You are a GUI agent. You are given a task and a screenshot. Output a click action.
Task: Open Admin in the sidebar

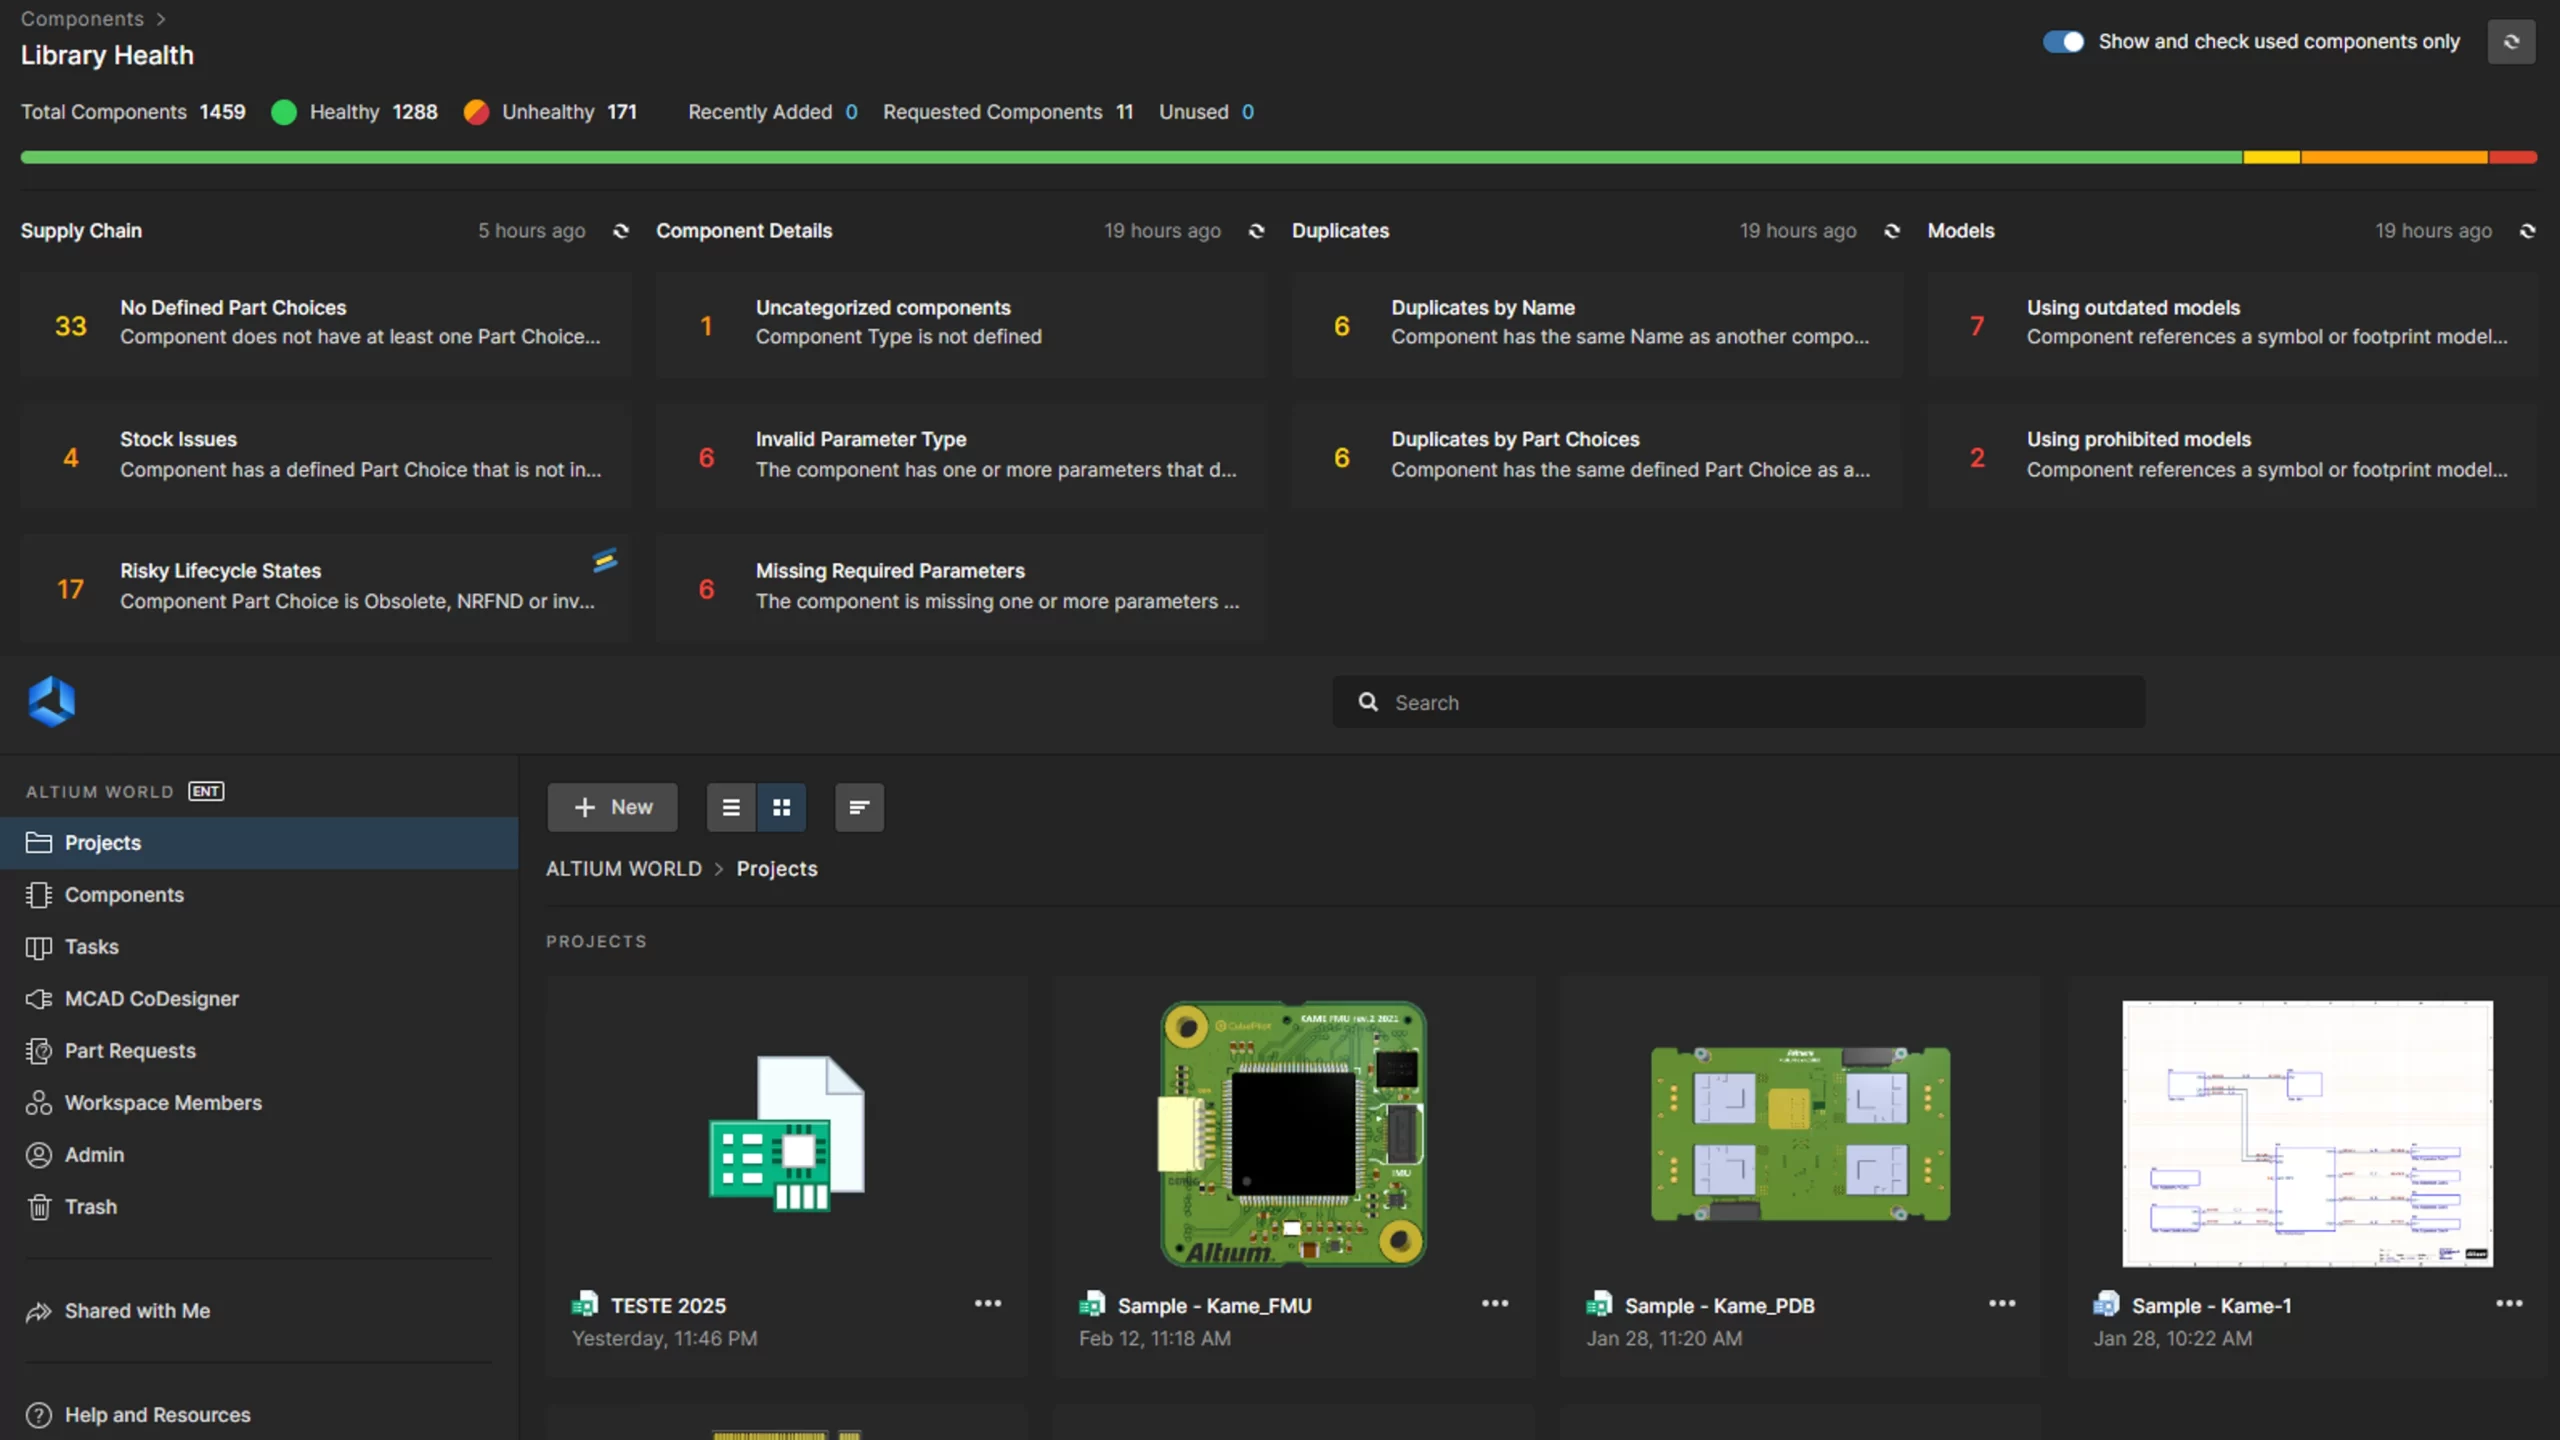pos(259,1155)
